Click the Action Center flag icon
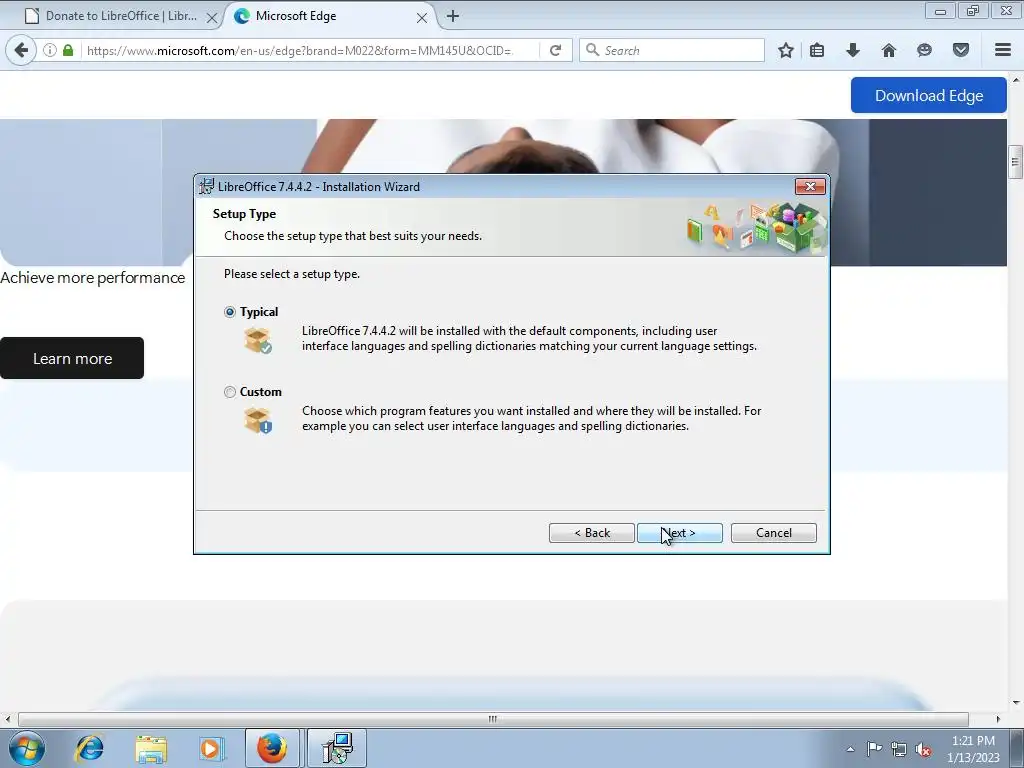This screenshot has width=1024, height=768. coord(874,749)
